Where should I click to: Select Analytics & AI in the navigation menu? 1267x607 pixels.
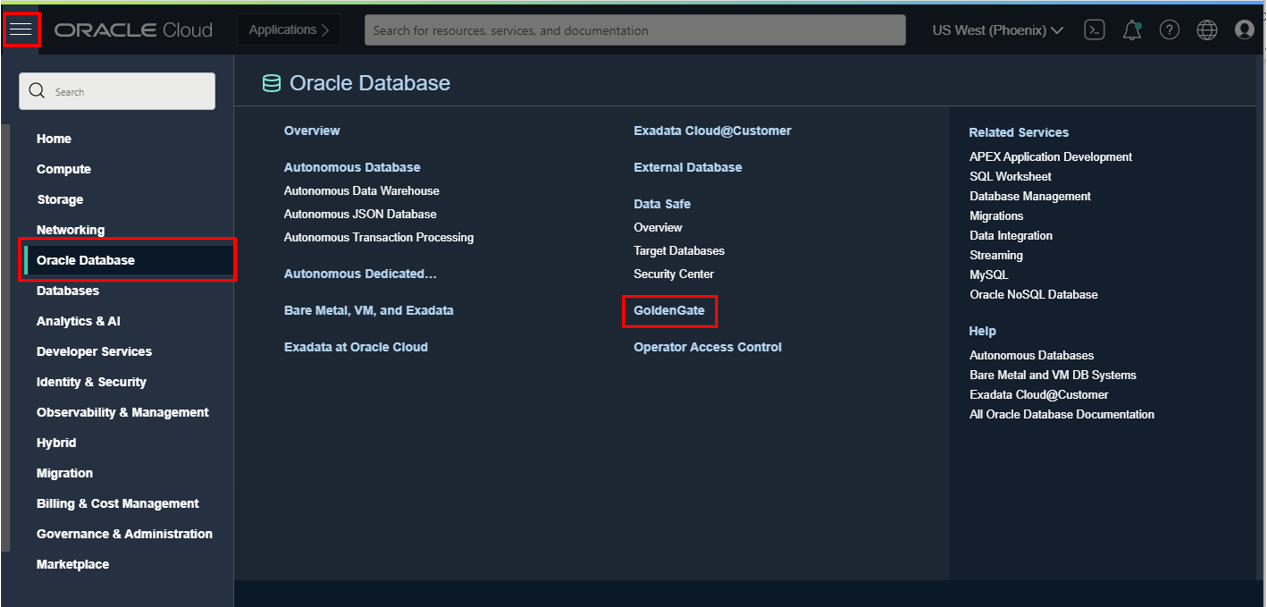[78, 321]
